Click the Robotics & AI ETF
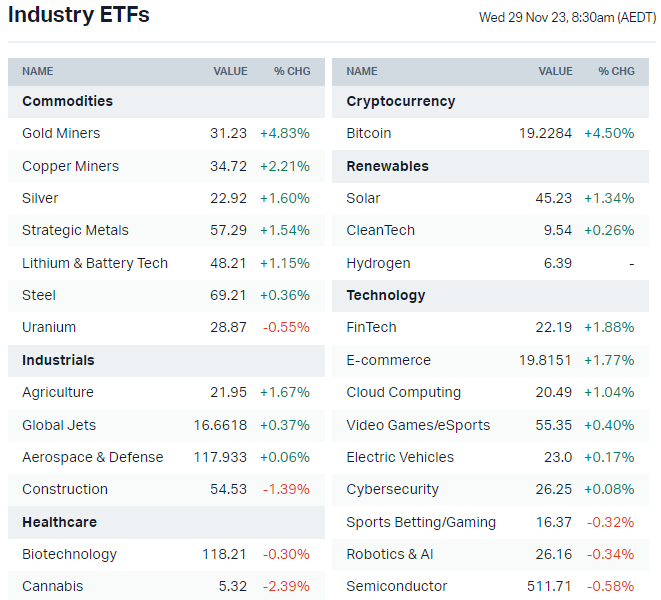661x600 pixels. 390,554
